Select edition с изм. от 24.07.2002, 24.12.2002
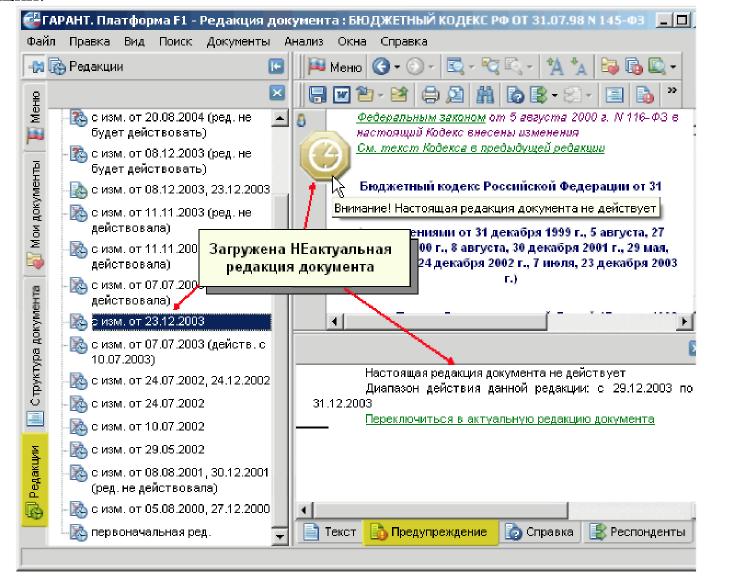Image resolution: width=731 pixels, height=577 pixels. point(170,380)
